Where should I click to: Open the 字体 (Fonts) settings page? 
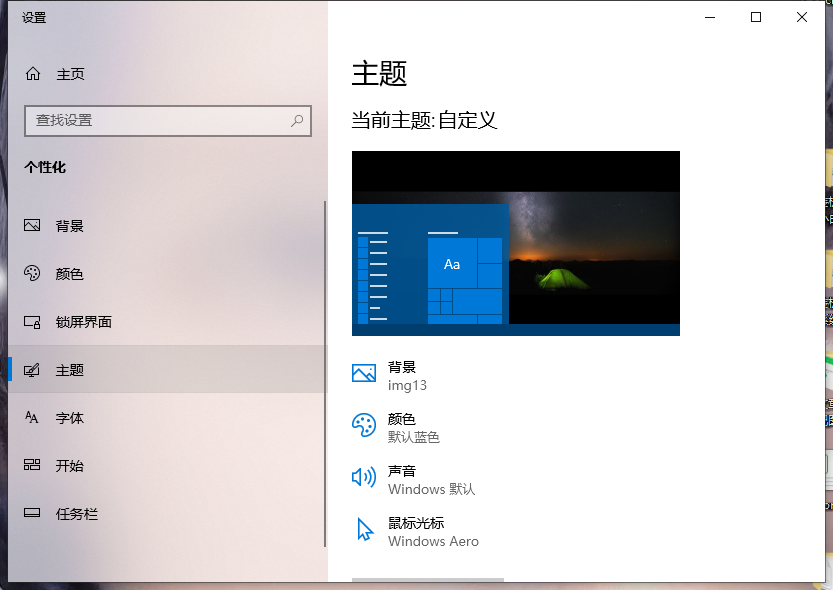point(70,418)
